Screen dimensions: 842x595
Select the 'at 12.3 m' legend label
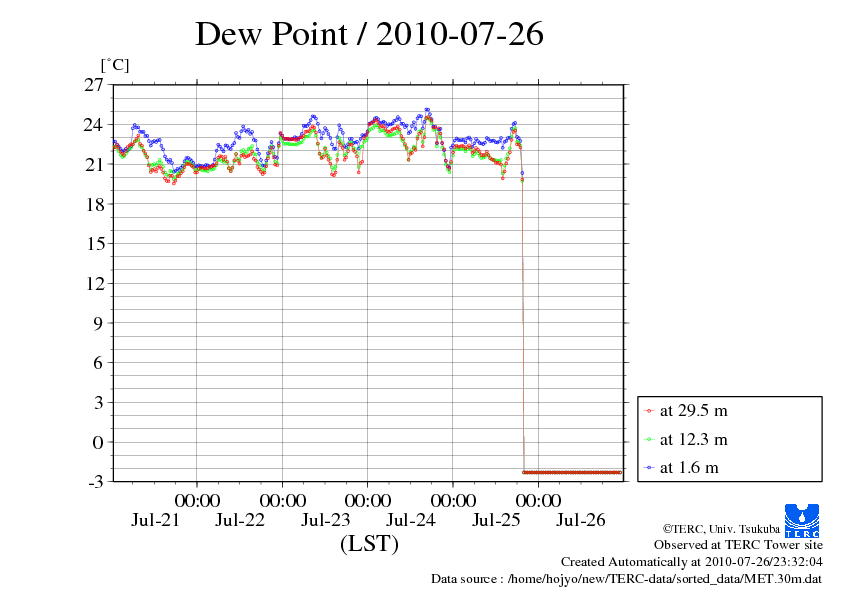click(x=694, y=439)
